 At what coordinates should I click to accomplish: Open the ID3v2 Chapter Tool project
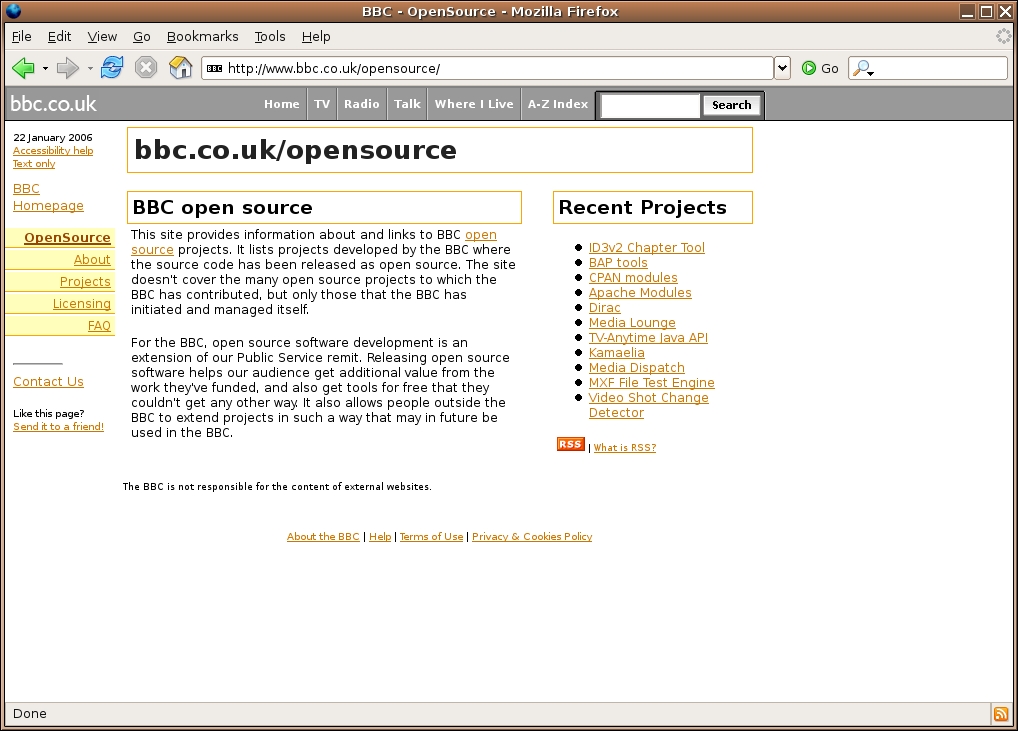(x=647, y=247)
